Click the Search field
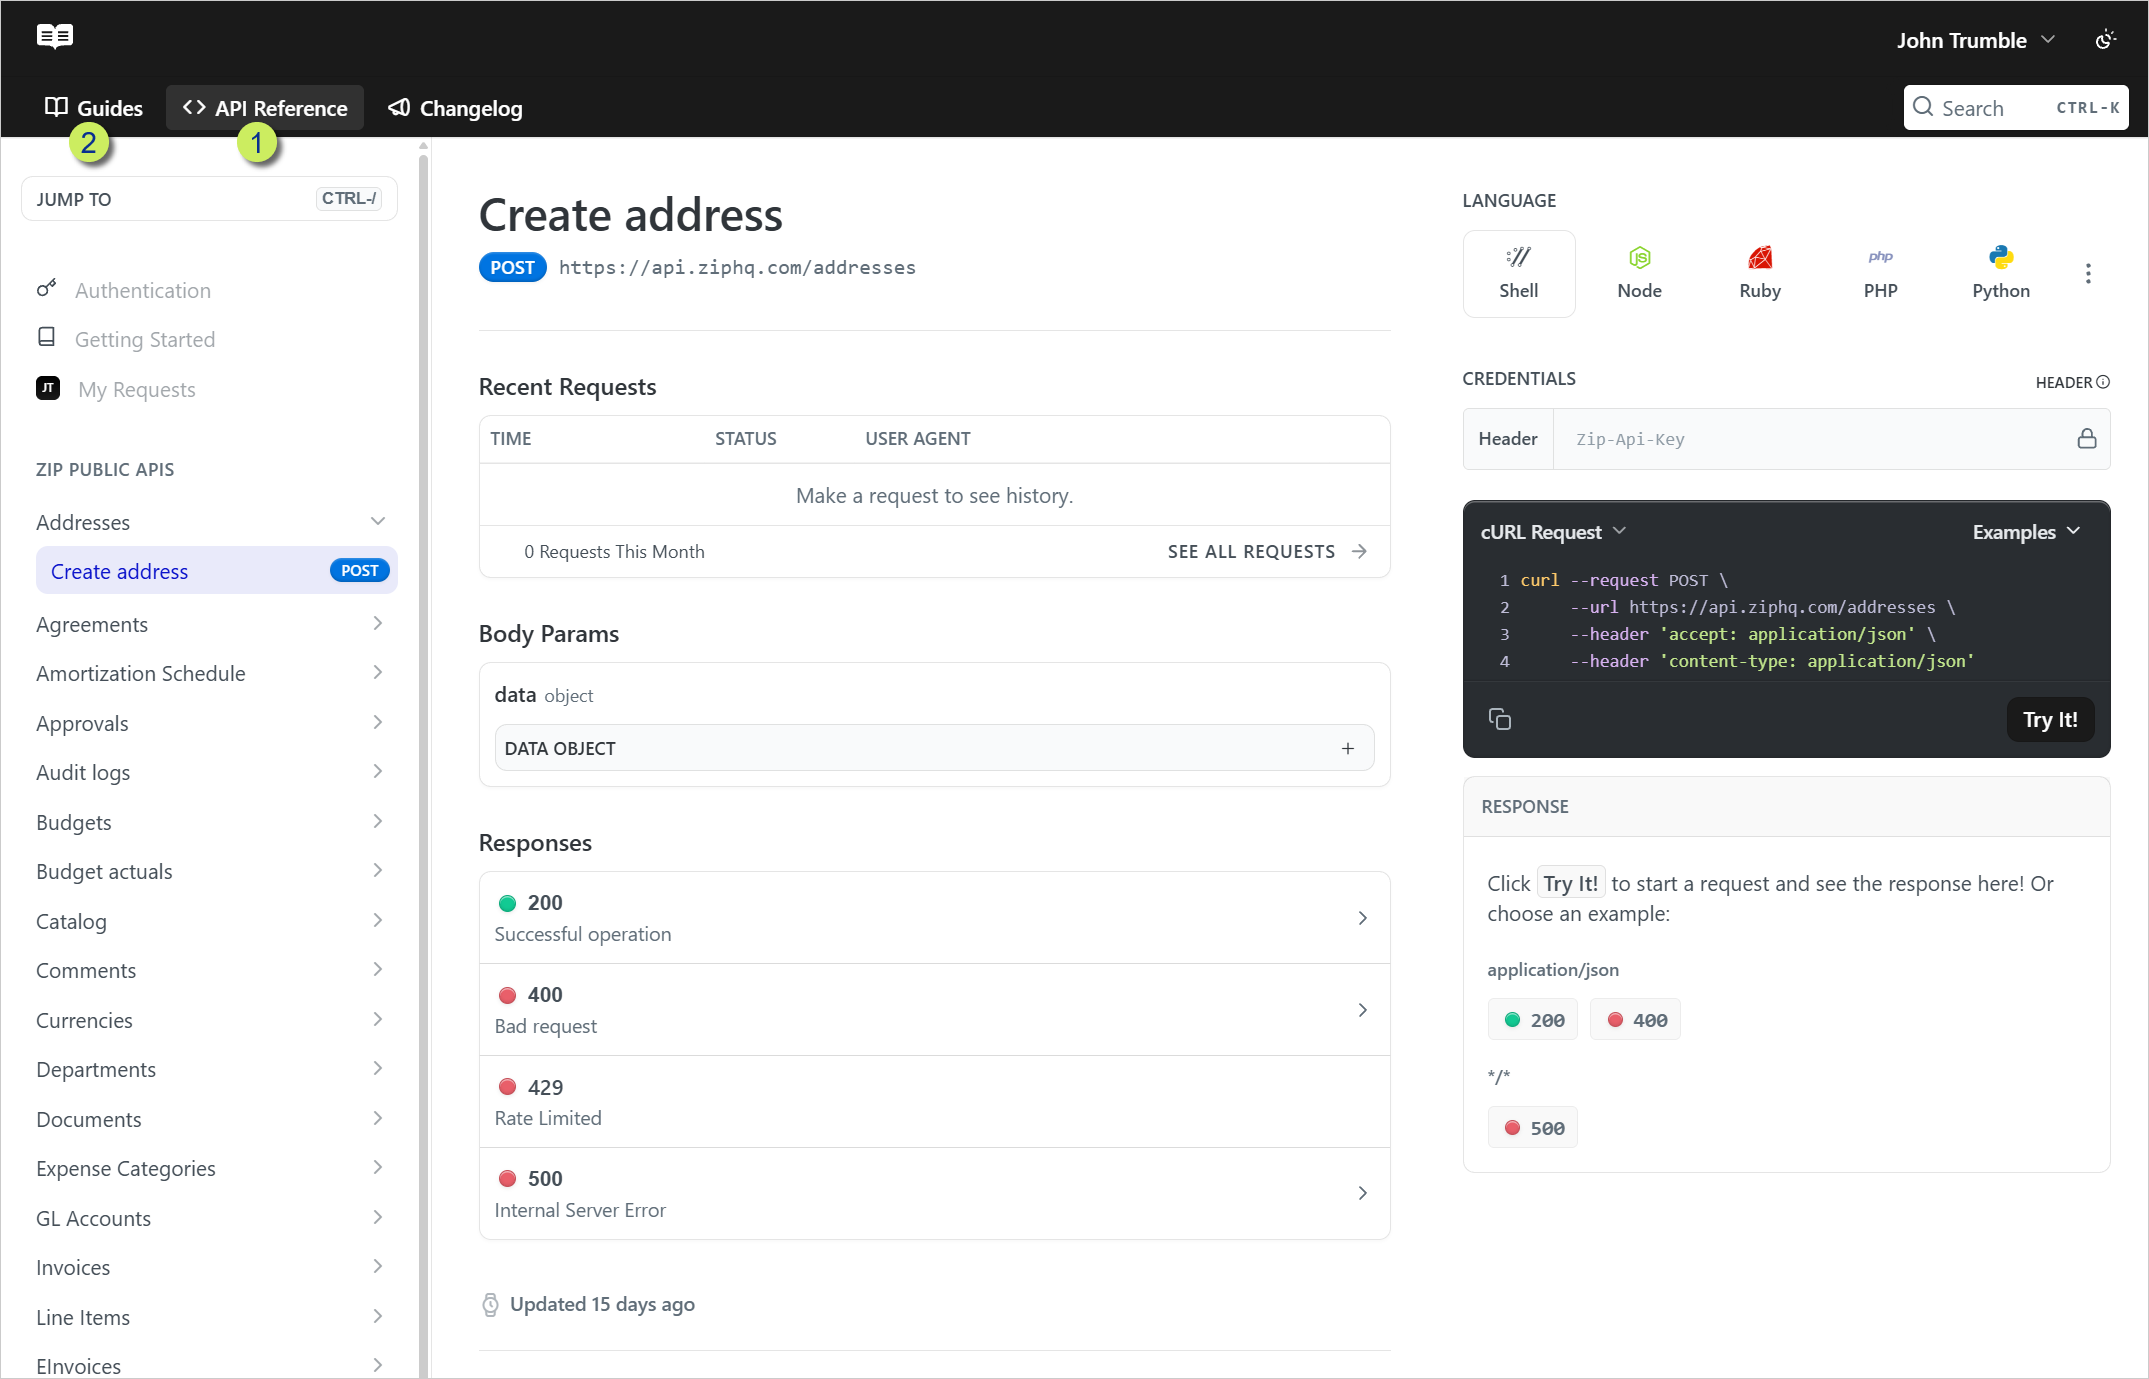This screenshot has width=2149, height=1379. tap(2015, 108)
